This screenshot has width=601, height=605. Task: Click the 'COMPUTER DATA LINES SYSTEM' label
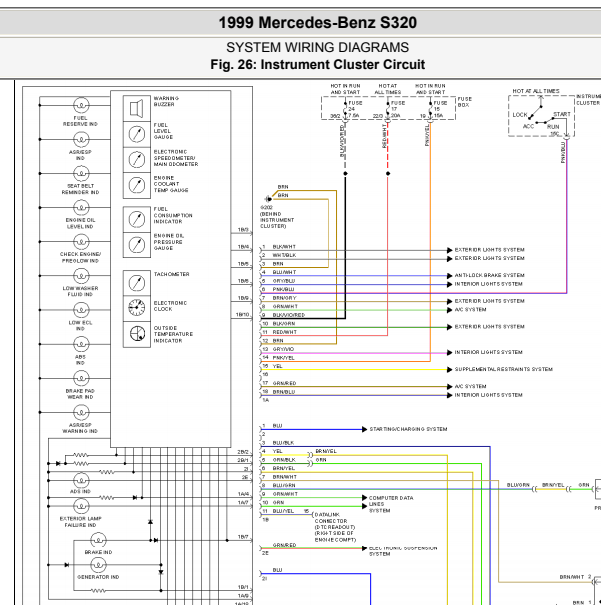click(391, 504)
